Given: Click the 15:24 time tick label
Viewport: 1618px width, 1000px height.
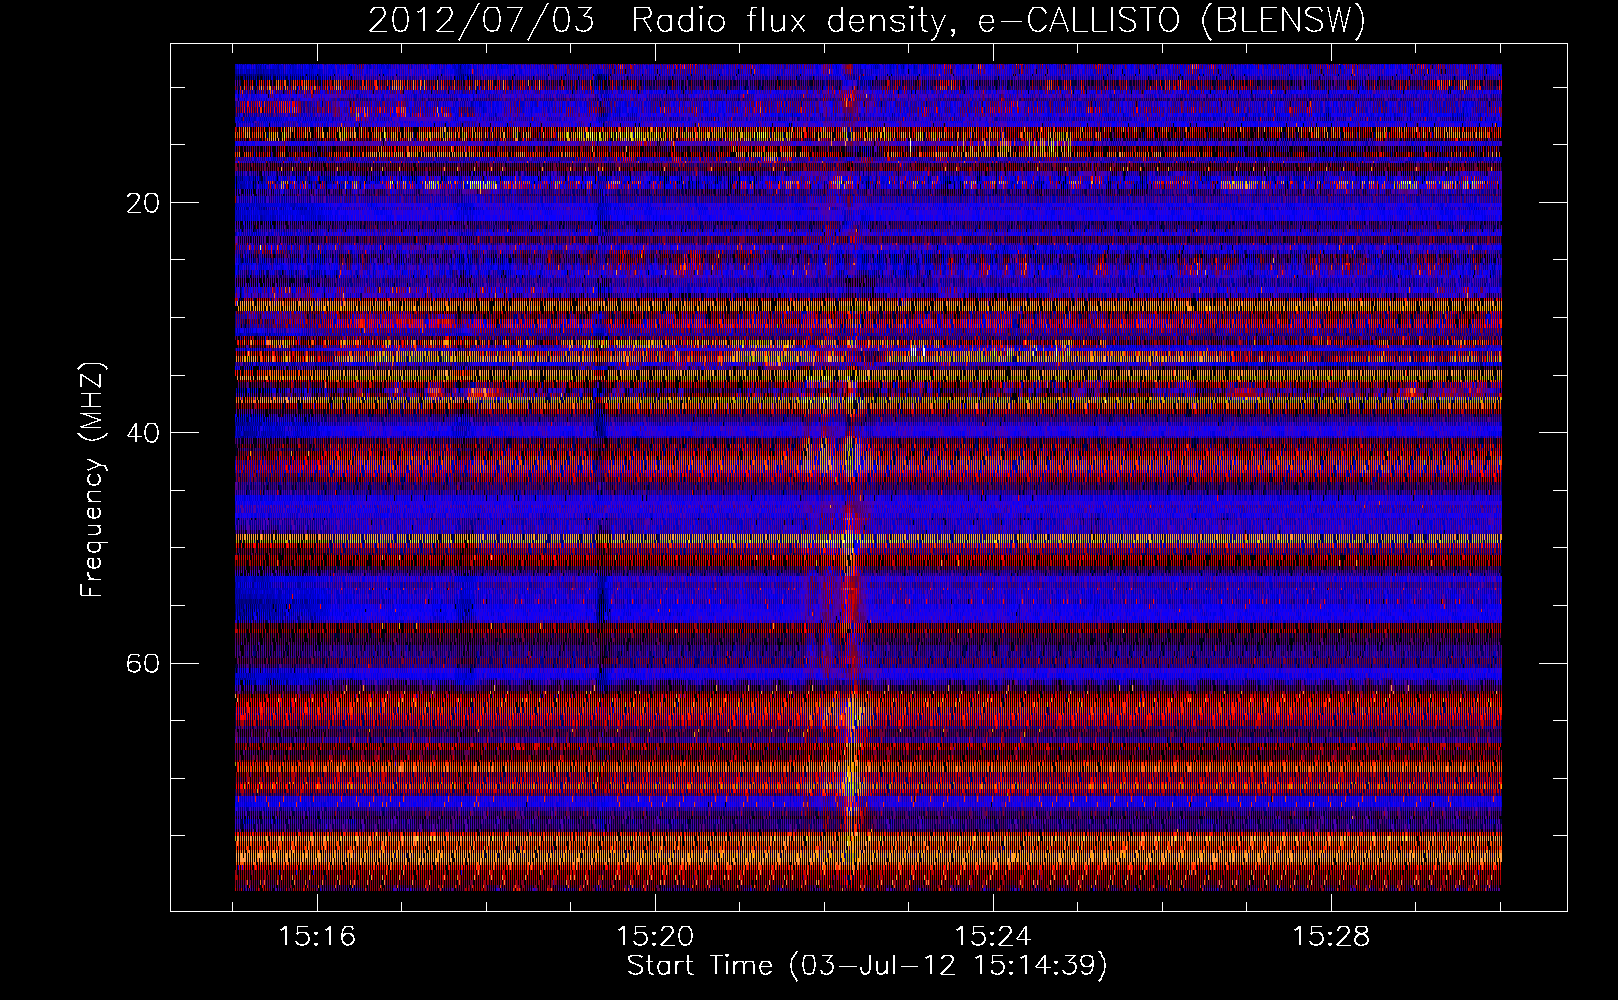Looking at the screenshot, I should 992,937.
